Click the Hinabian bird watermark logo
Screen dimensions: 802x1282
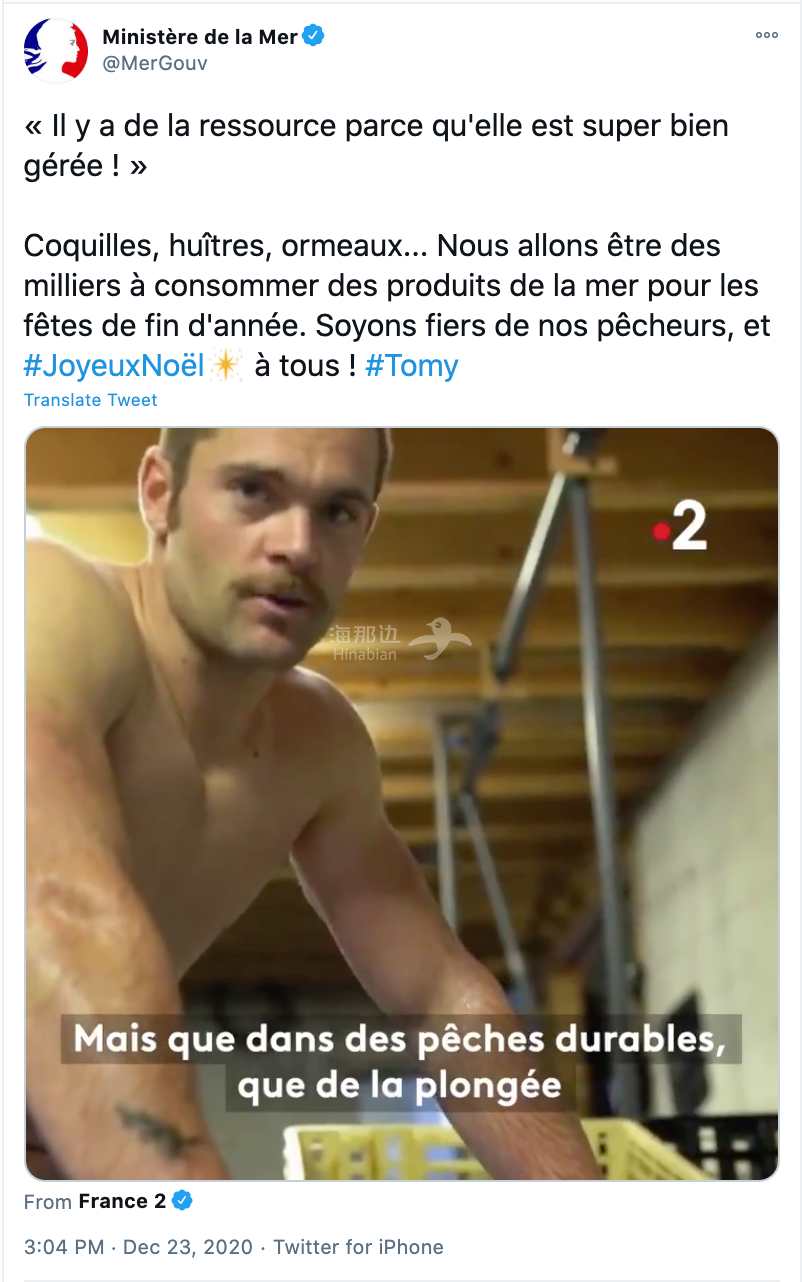pyautogui.click(x=442, y=640)
